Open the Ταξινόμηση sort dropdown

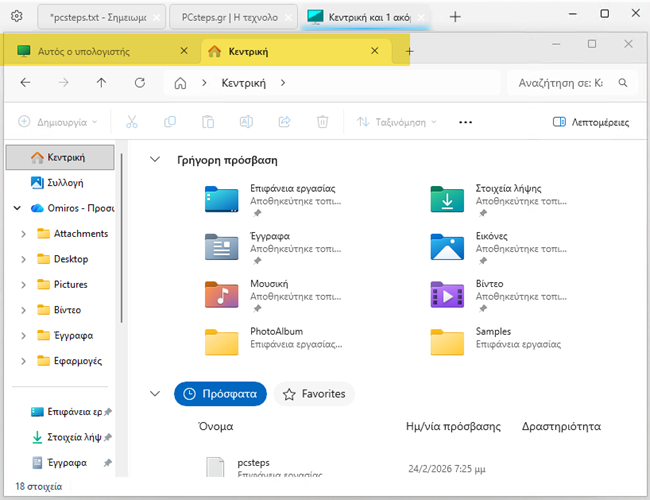pyautogui.click(x=397, y=122)
